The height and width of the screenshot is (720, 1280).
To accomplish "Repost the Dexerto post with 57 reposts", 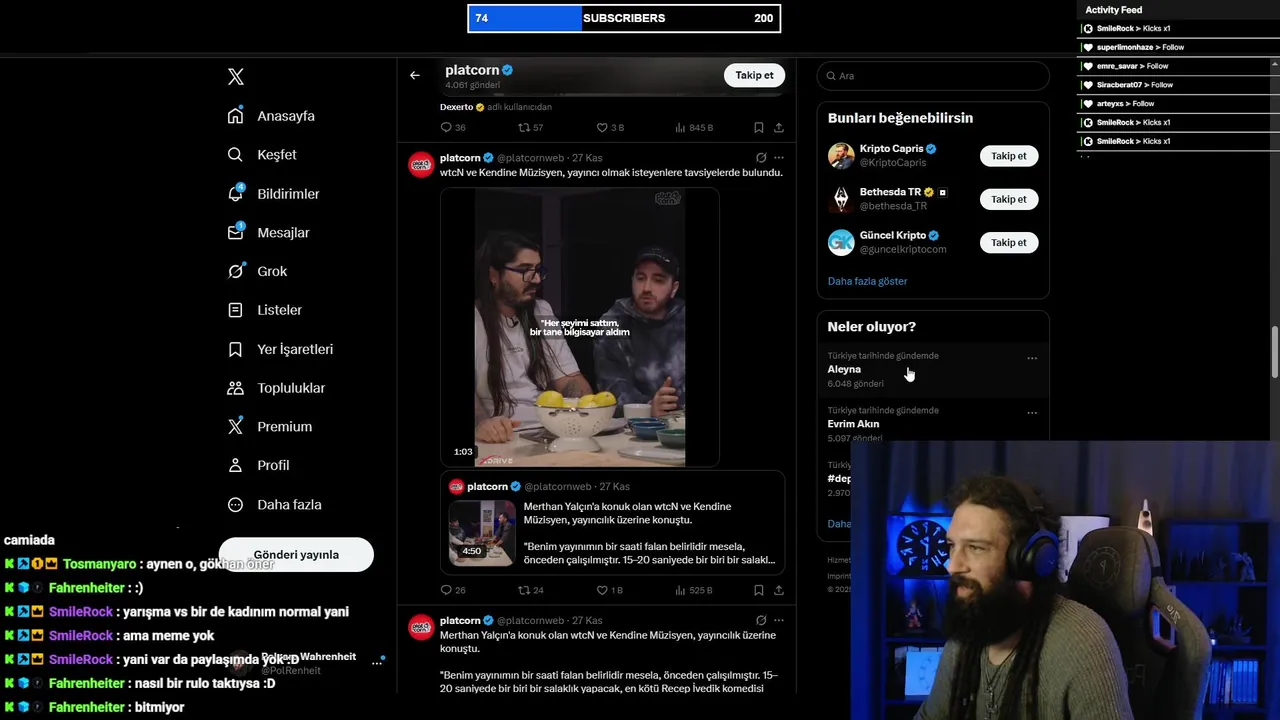I will click(530, 128).
